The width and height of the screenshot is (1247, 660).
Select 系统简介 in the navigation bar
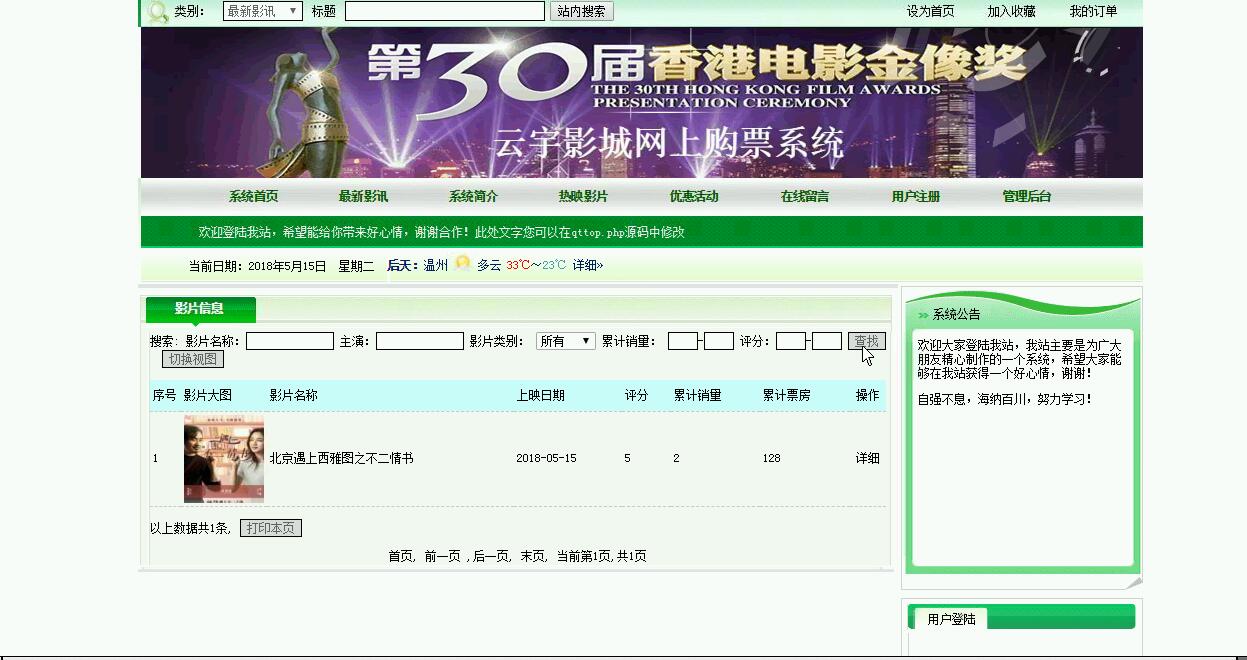(473, 196)
